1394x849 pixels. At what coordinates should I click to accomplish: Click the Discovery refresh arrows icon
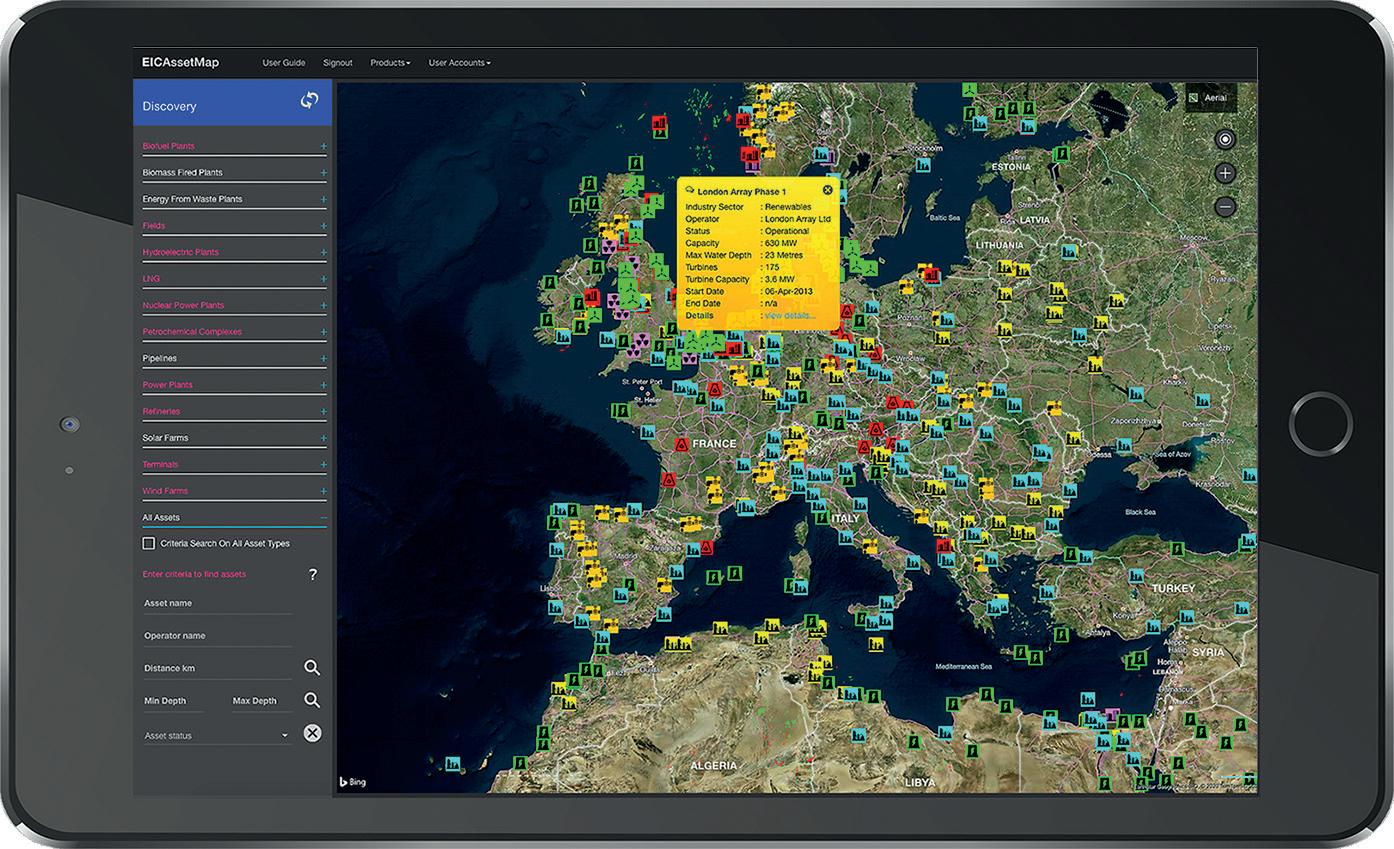[309, 101]
